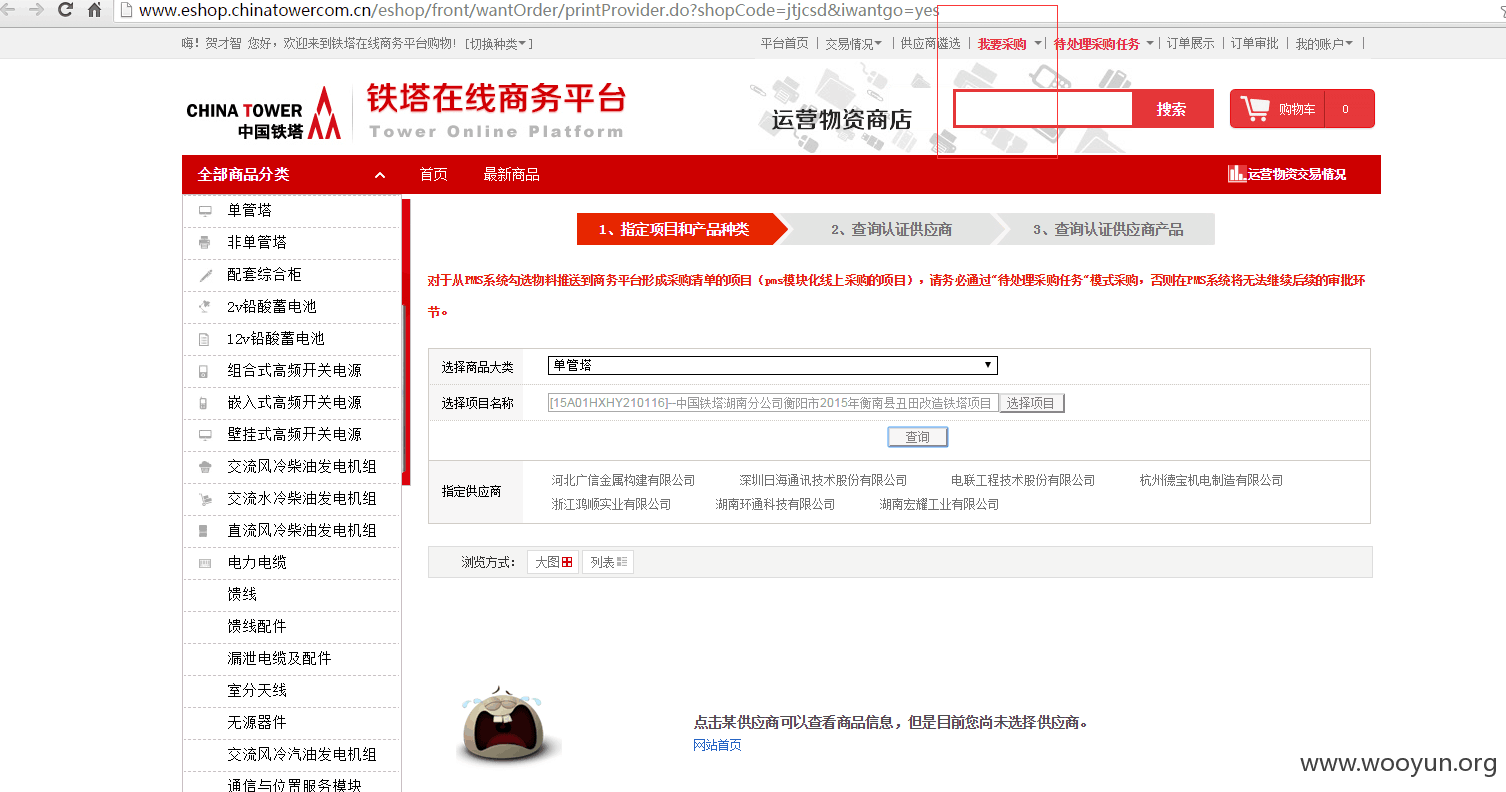Expand the 我的账户 dropdown menu
Screen dimensions: 1506x792
(1324, 44)
